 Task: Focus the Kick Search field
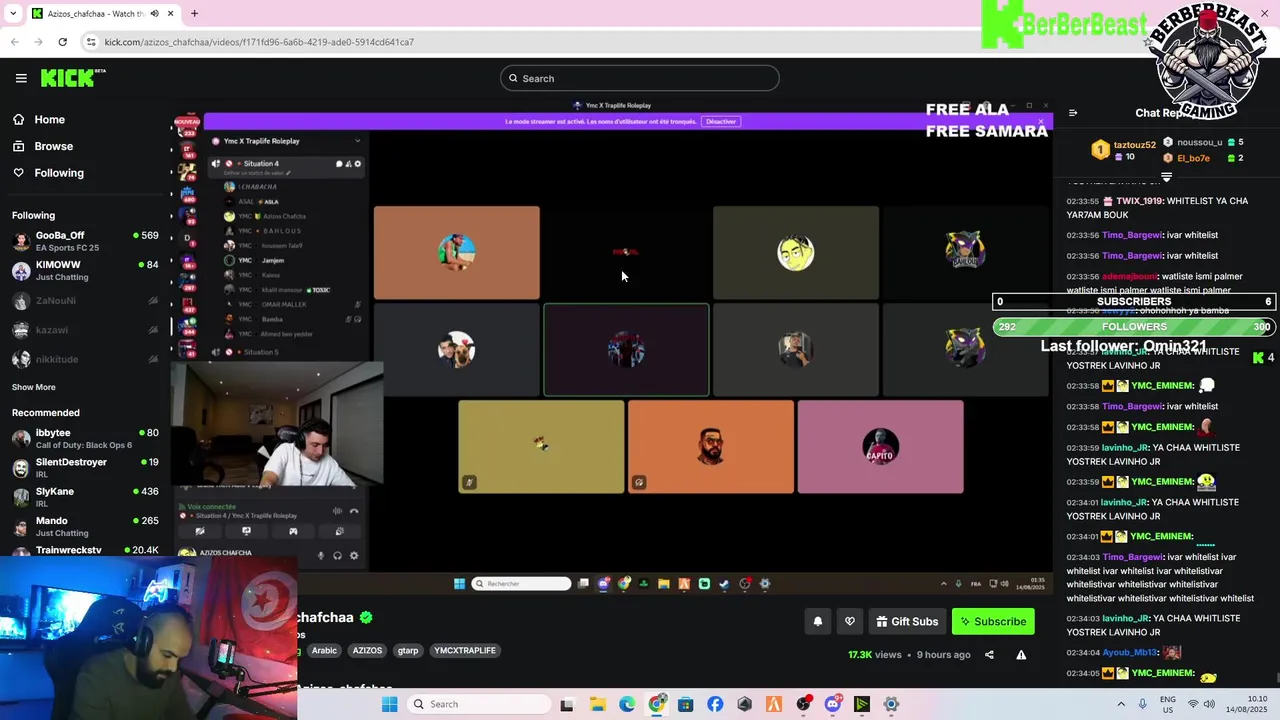click(x=640, y=78)
